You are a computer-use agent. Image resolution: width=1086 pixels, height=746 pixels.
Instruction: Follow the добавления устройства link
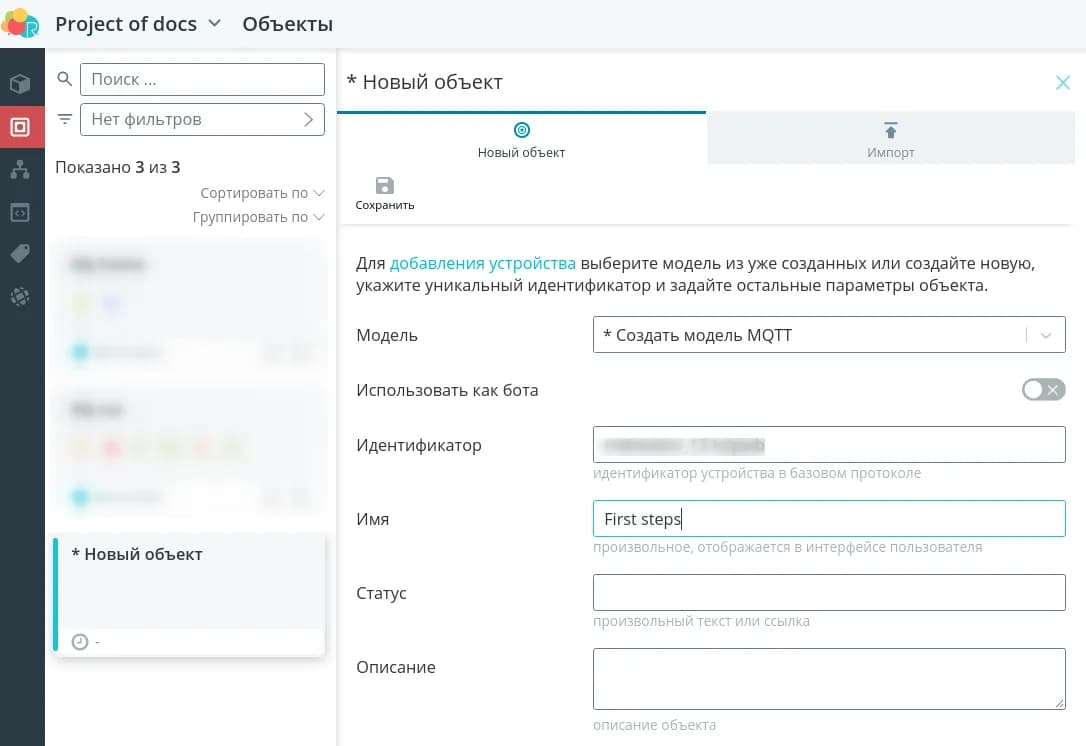click(482, 264)
